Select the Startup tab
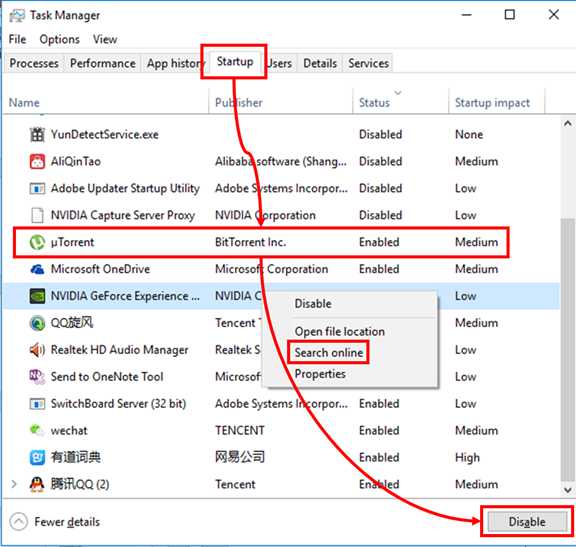Screen dimensions: 576x547 (235, 62)
